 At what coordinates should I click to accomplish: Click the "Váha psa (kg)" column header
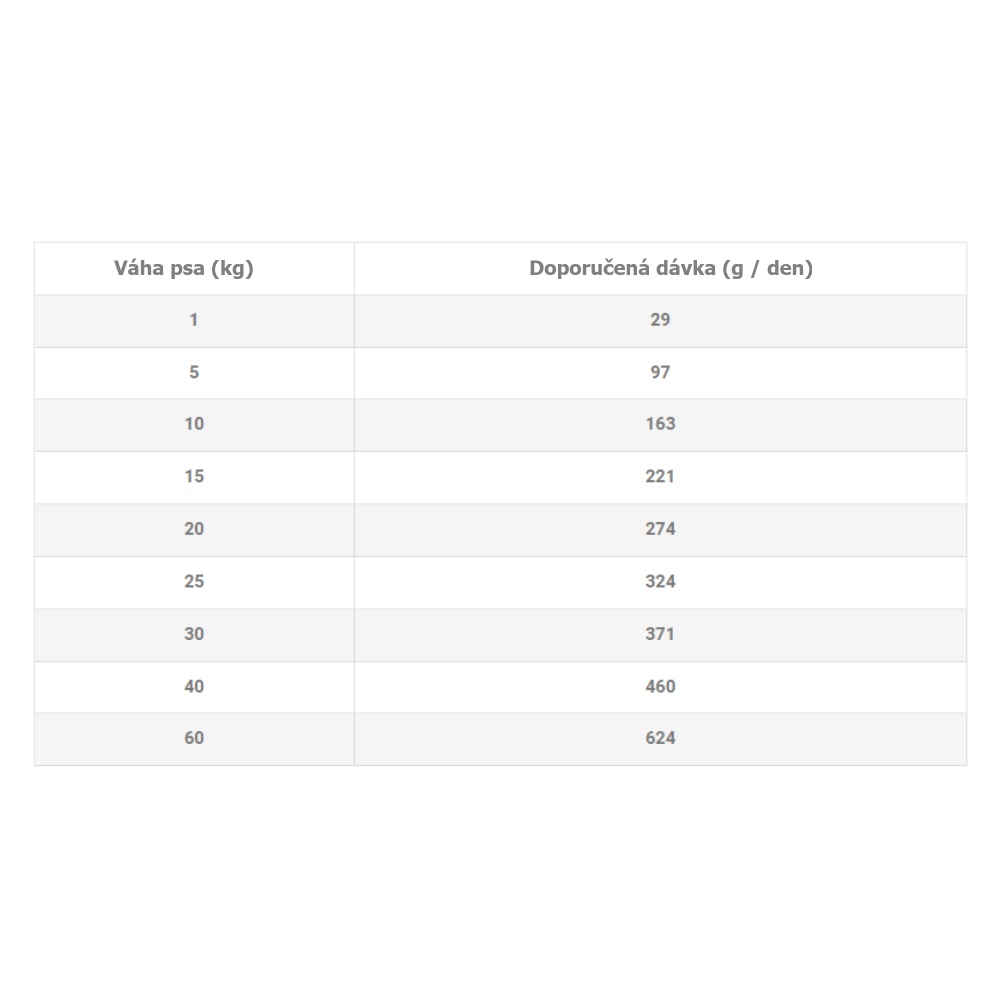coord(194,268)
